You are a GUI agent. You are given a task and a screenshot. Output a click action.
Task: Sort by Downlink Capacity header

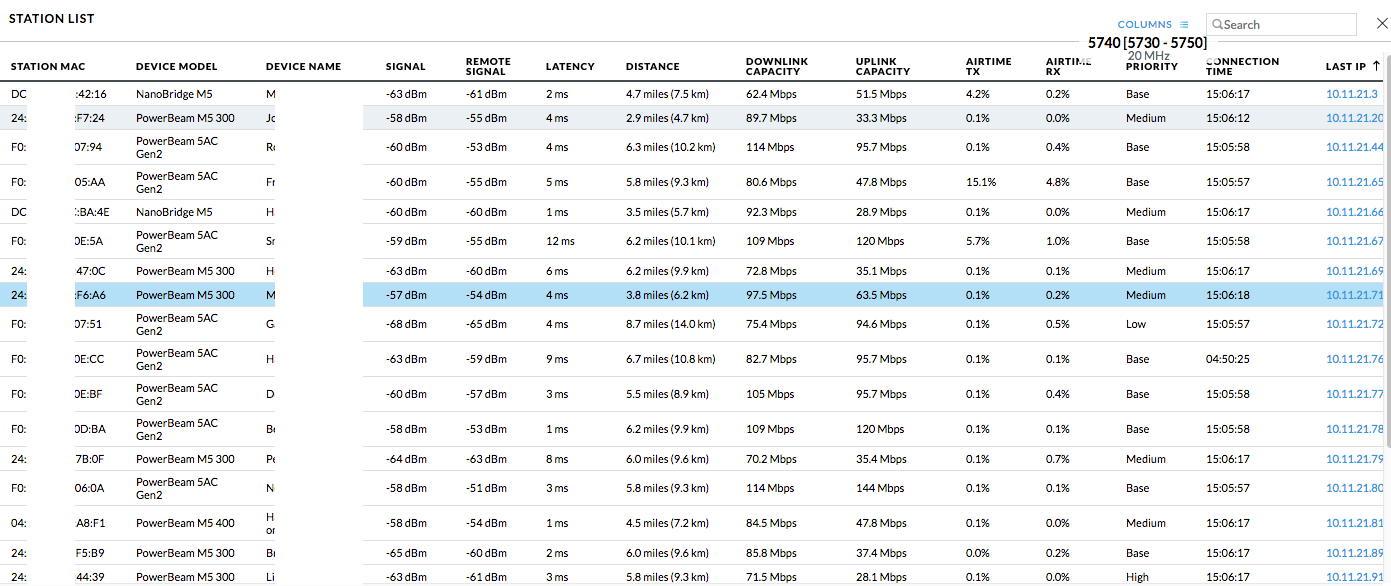coord(776,67)
